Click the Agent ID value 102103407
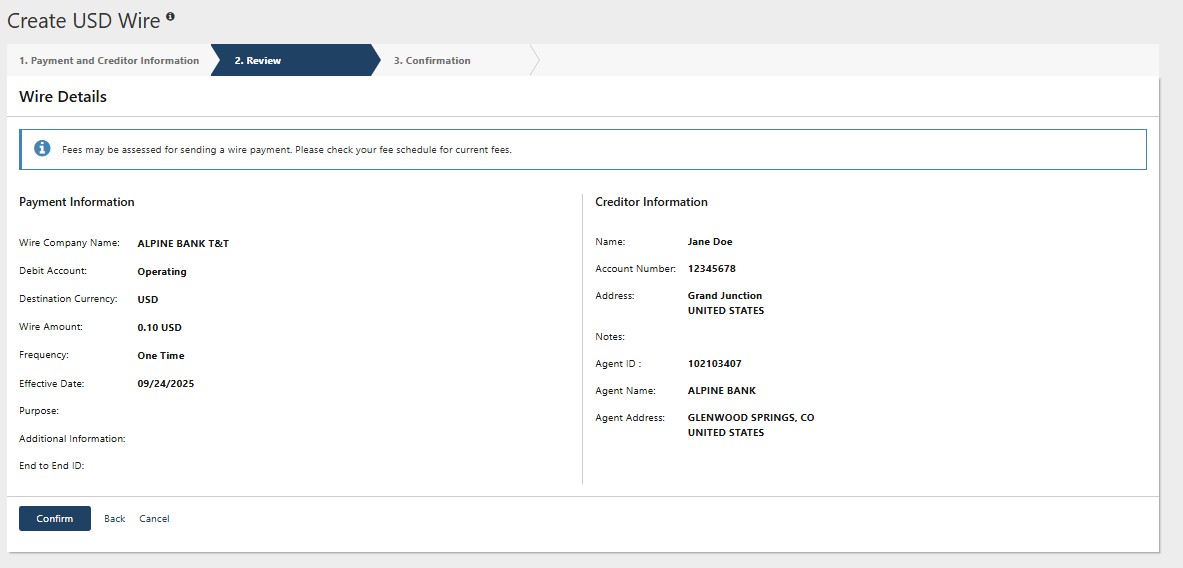This screenshot has width=1183, height=568. pyautogui.click(x=714, y=364)
